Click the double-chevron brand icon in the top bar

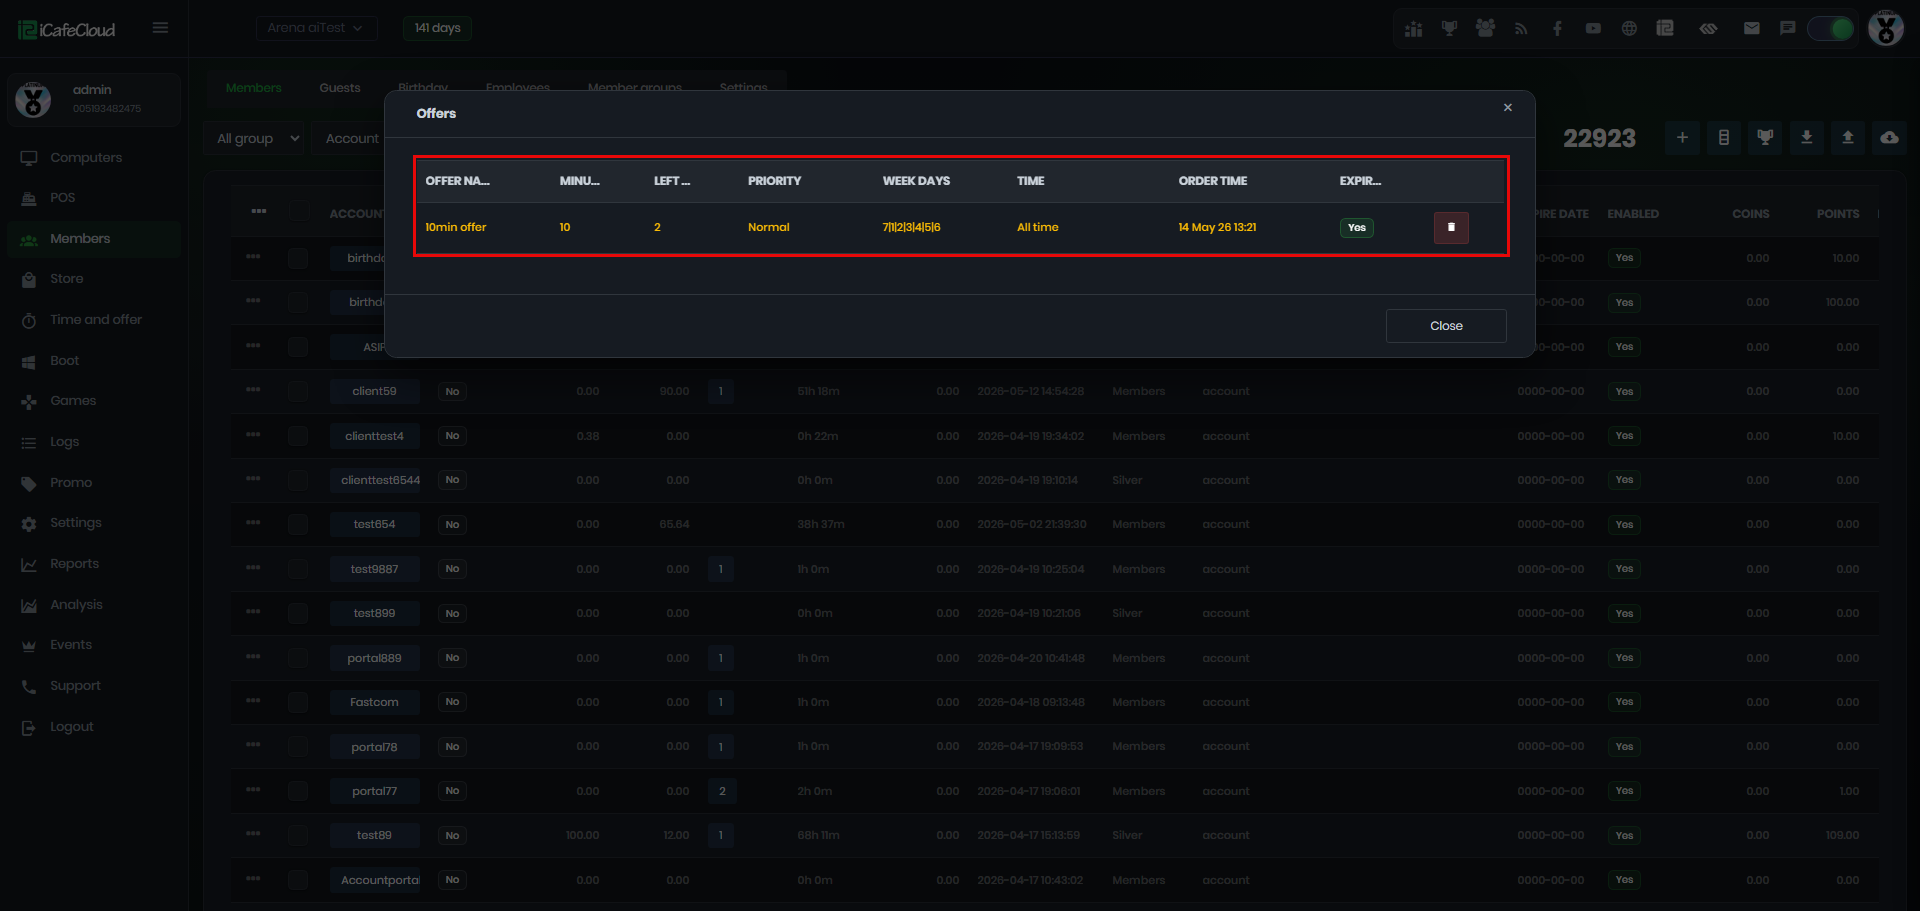click(x=1708, y=29)
